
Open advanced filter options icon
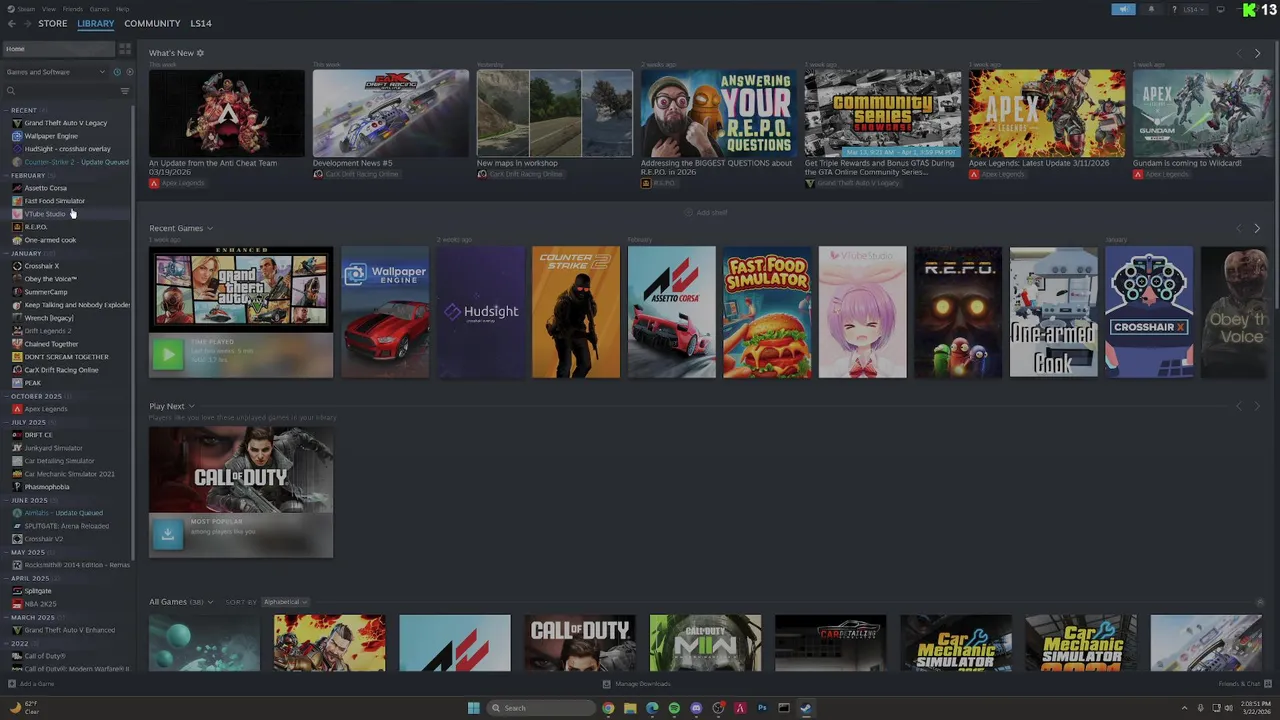pos(125,91)
